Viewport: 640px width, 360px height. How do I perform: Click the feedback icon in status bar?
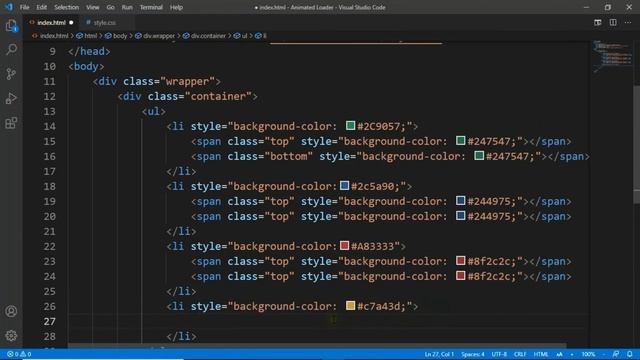pyautogui.click(x=616, y=354)
